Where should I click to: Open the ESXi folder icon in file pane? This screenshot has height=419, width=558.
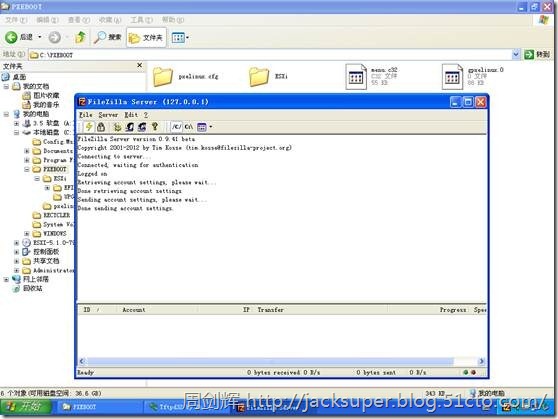[259, 77]
